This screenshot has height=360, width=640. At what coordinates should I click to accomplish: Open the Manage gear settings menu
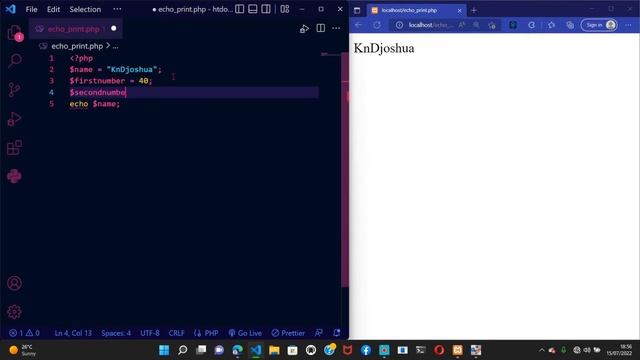coord(14,312)
